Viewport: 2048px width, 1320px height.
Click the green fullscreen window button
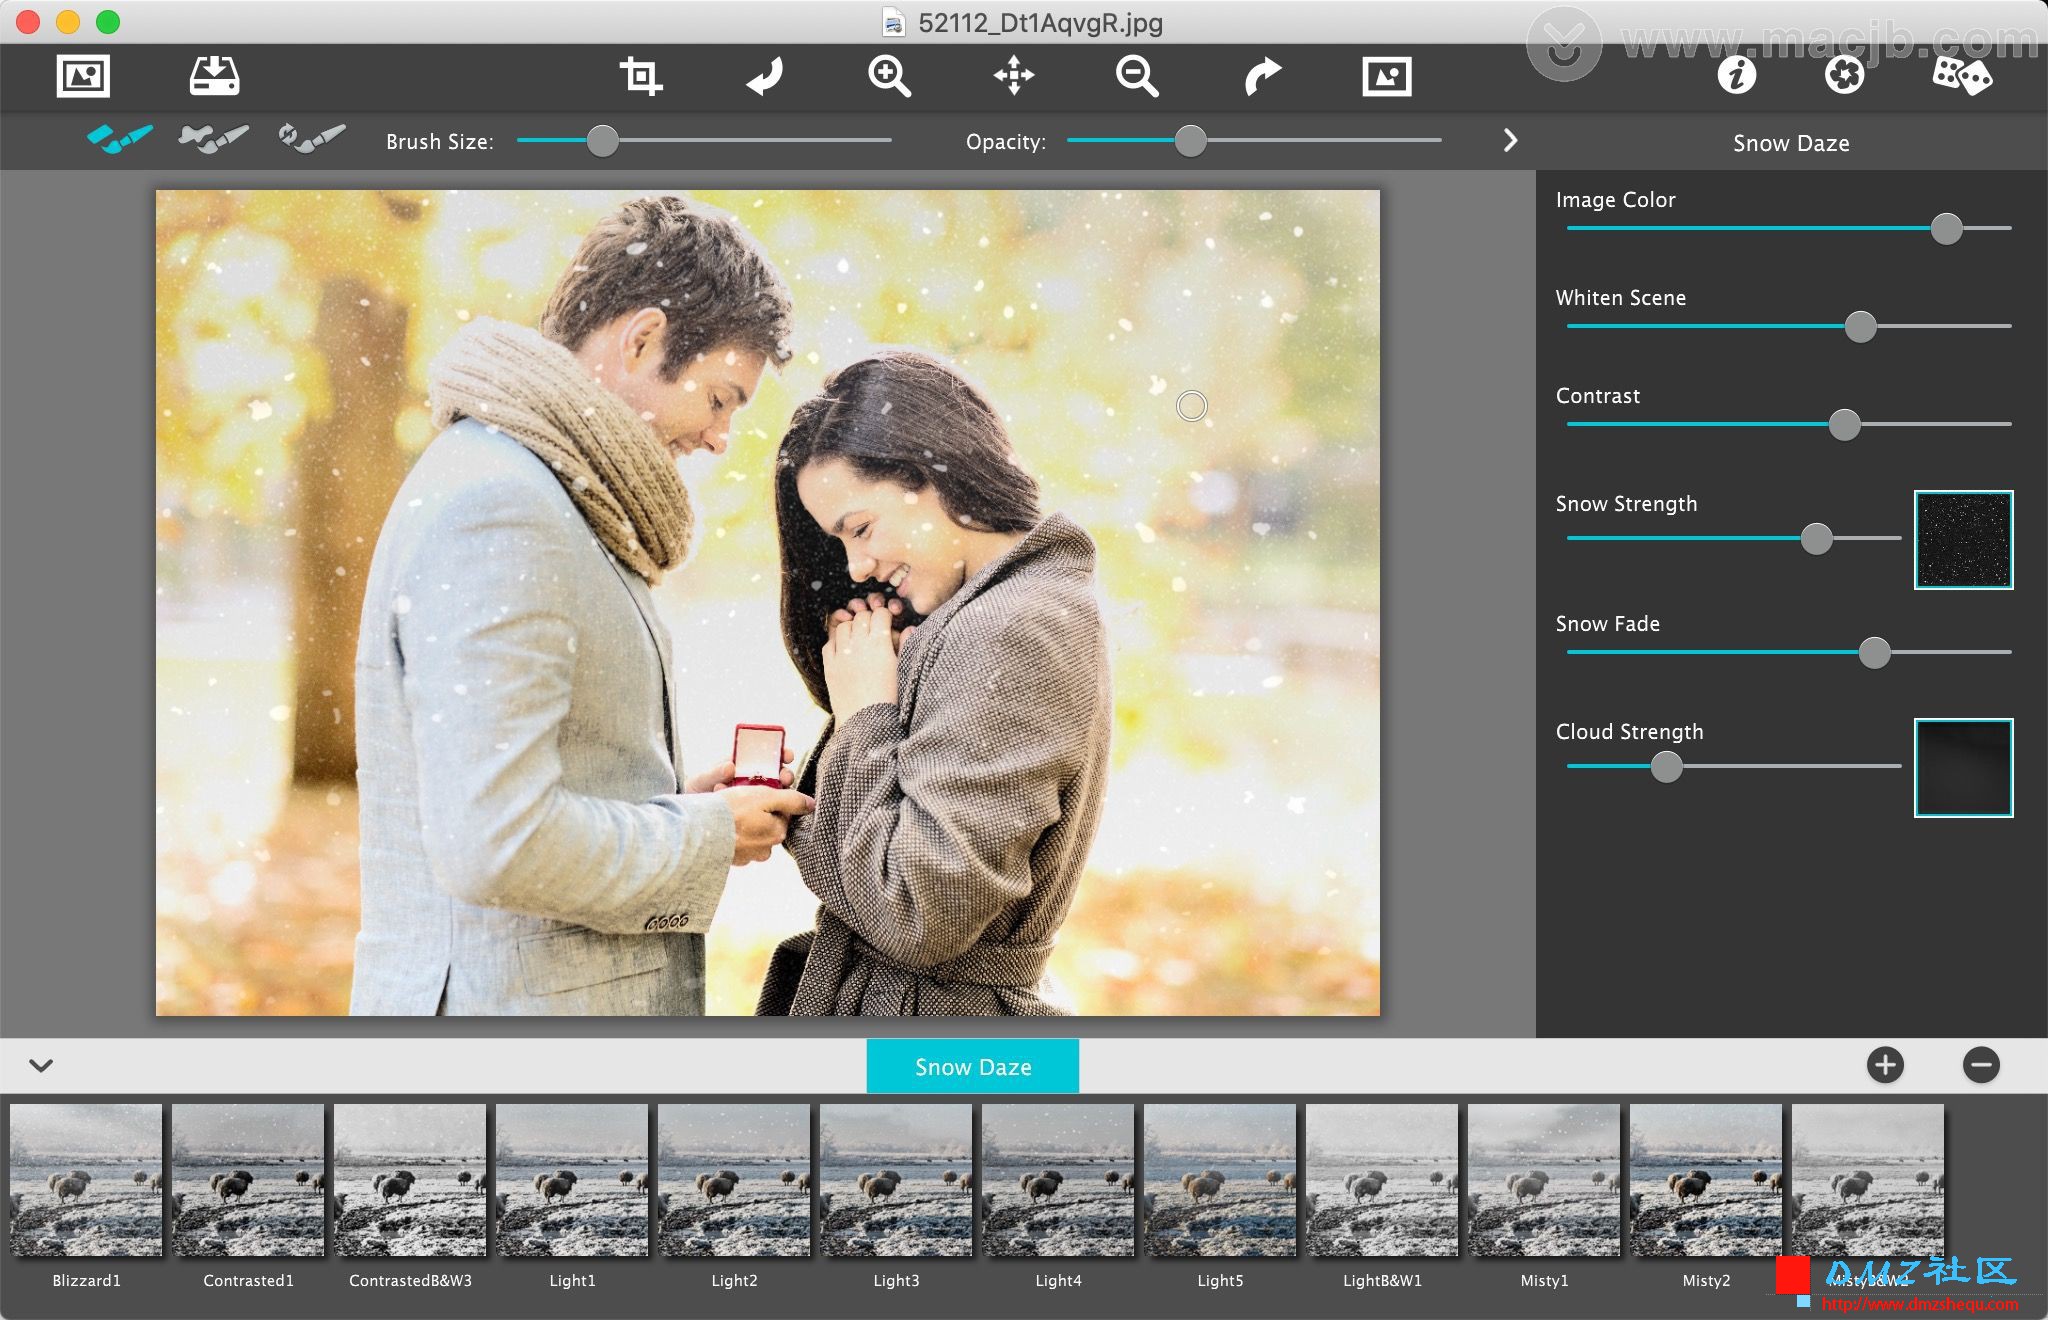tap(108, 22)
